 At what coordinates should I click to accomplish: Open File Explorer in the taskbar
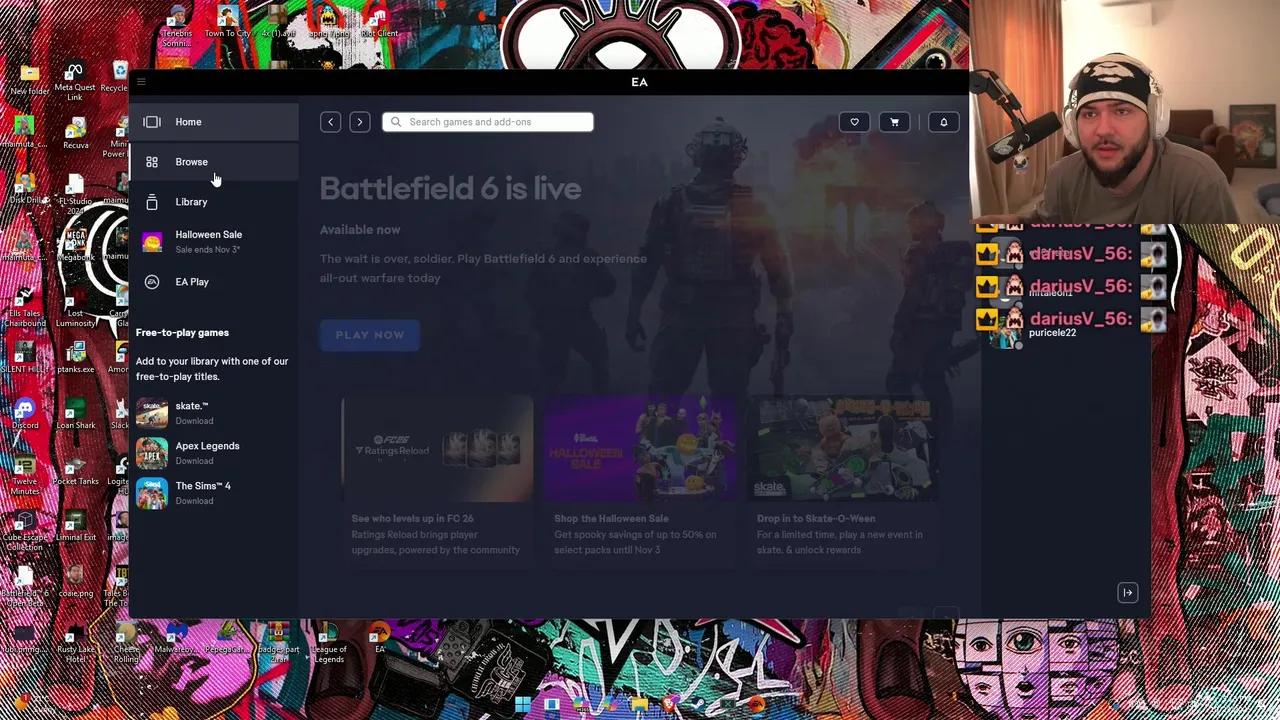click(x=639, y=705)
